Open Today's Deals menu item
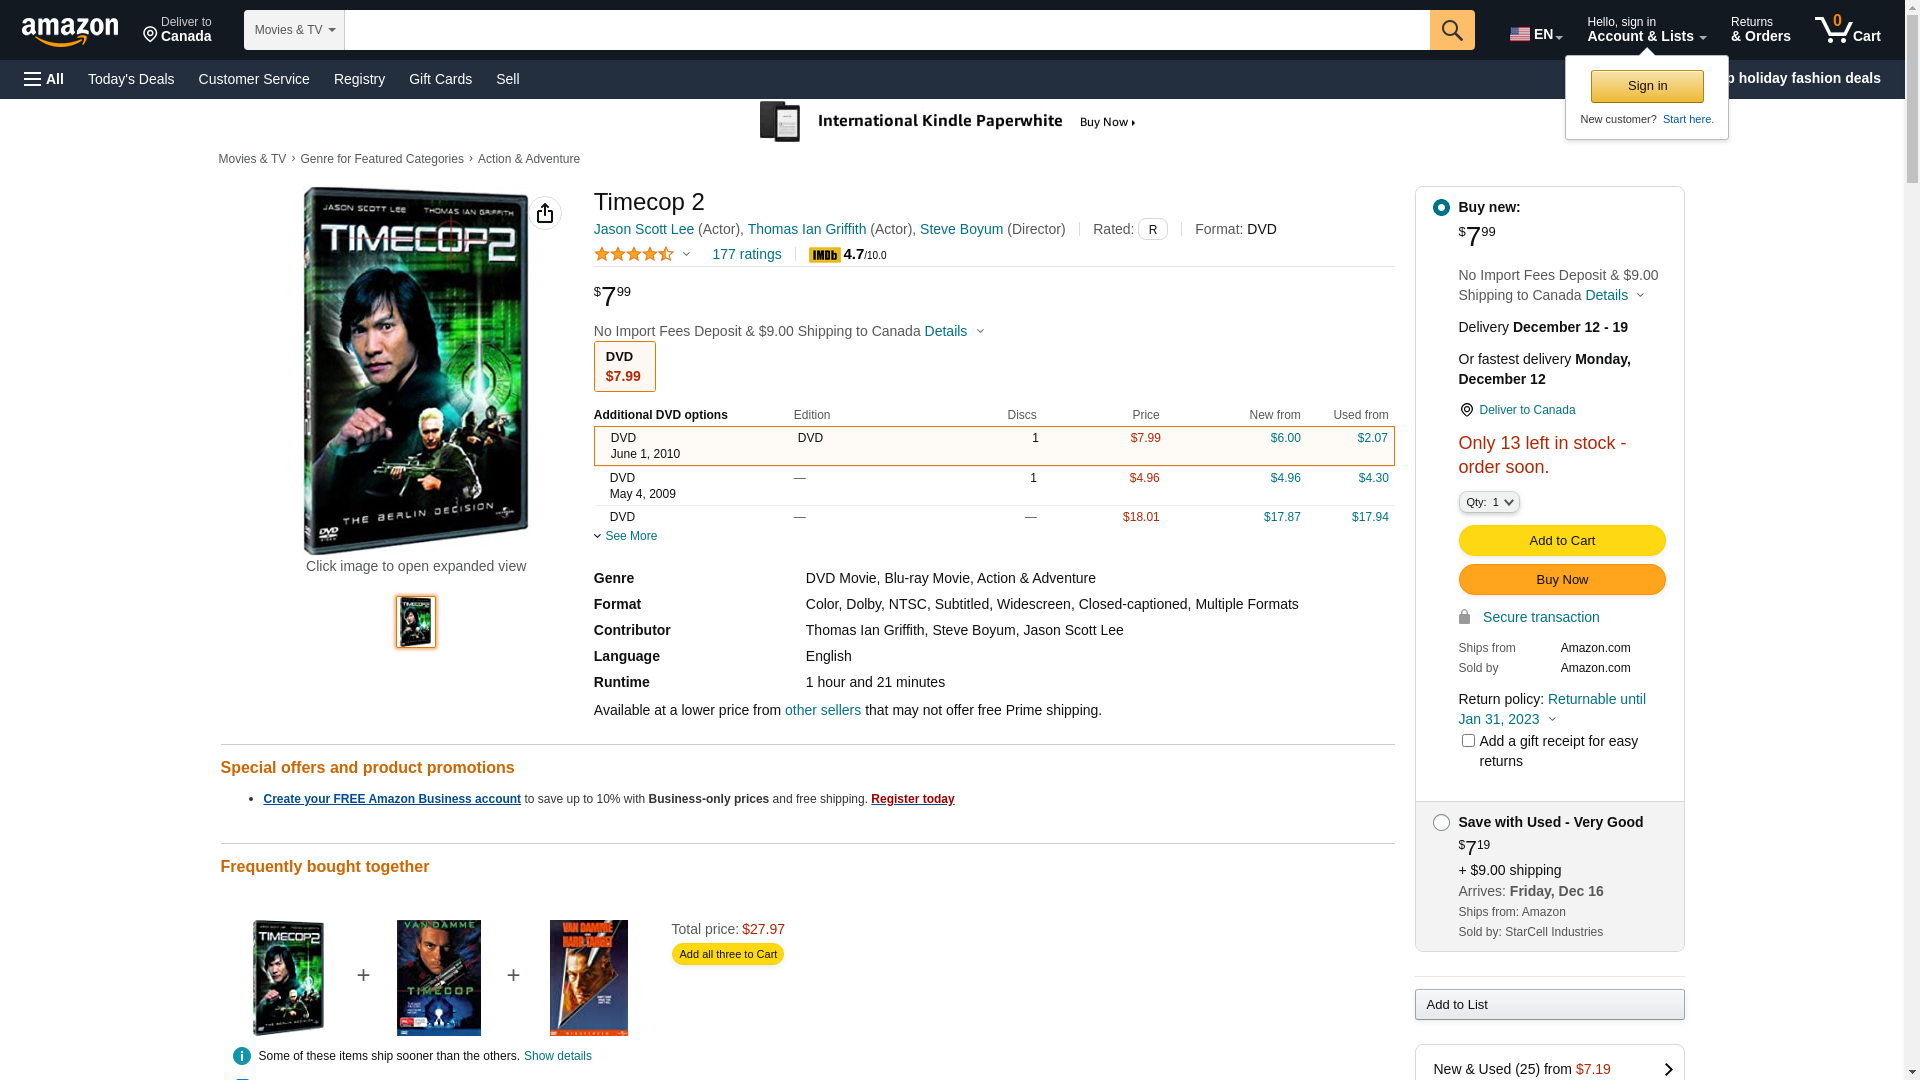 click(x=131, y=79)
